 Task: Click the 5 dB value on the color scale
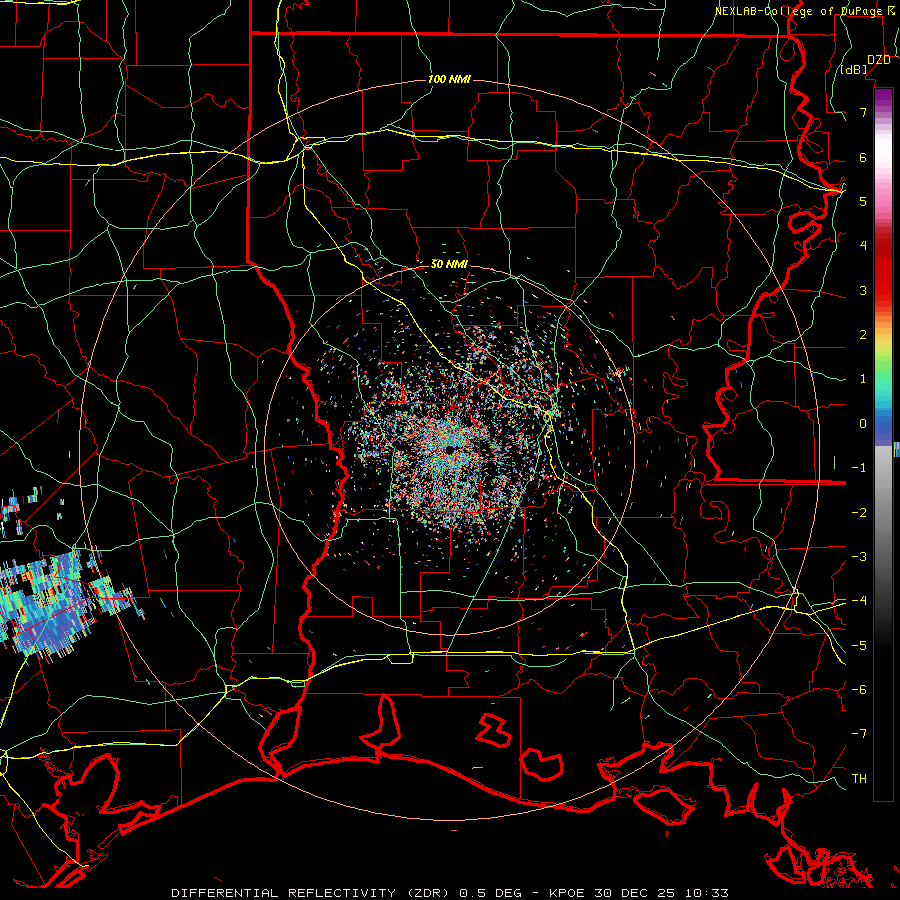click(863, 201)
